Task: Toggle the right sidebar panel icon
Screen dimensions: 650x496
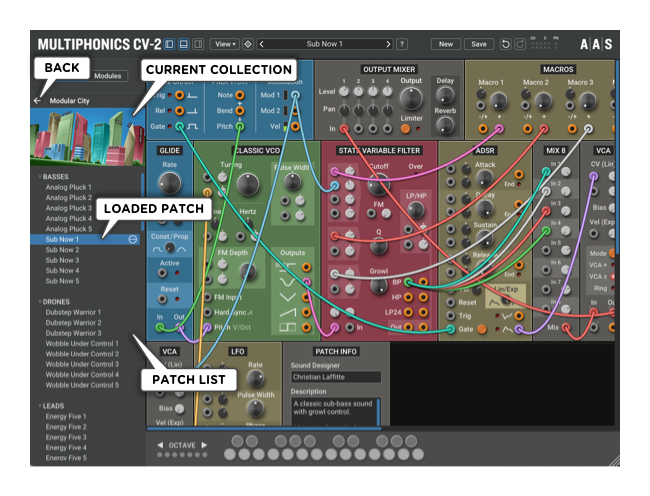Action: click(198, 44)
